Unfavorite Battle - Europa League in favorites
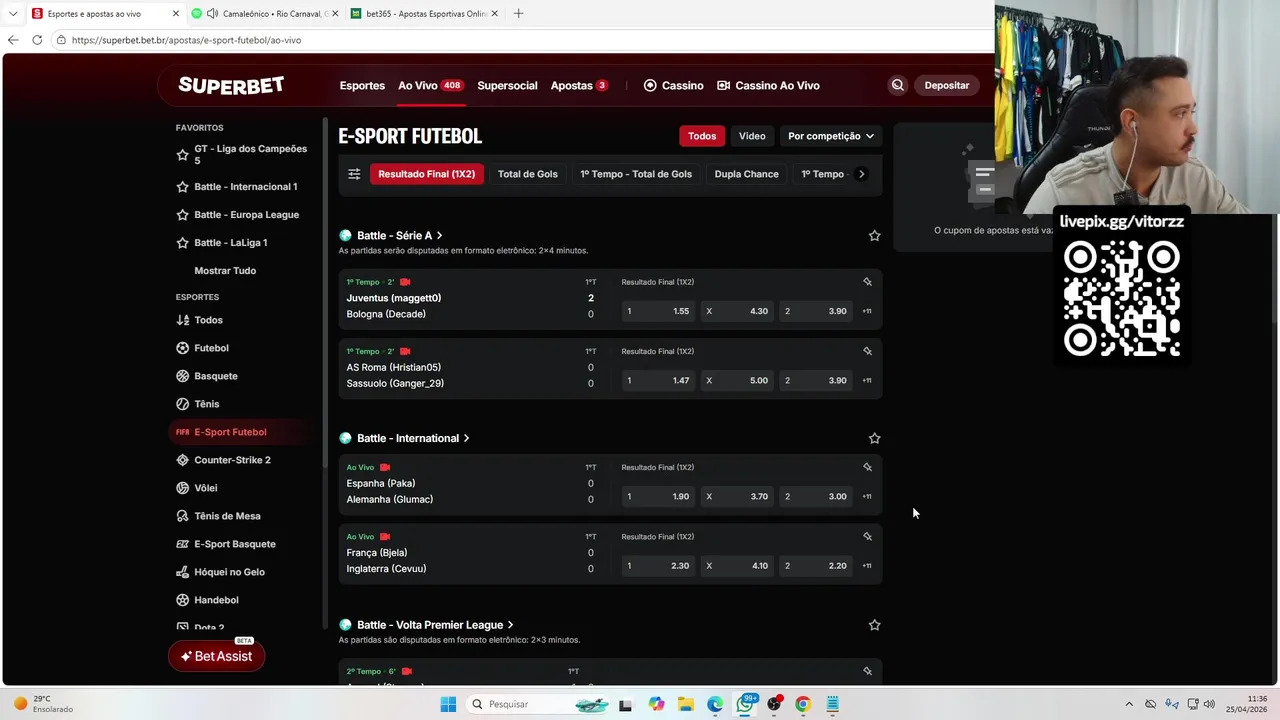The width and height of the screenshot is (1280, 720). (182, 215)
